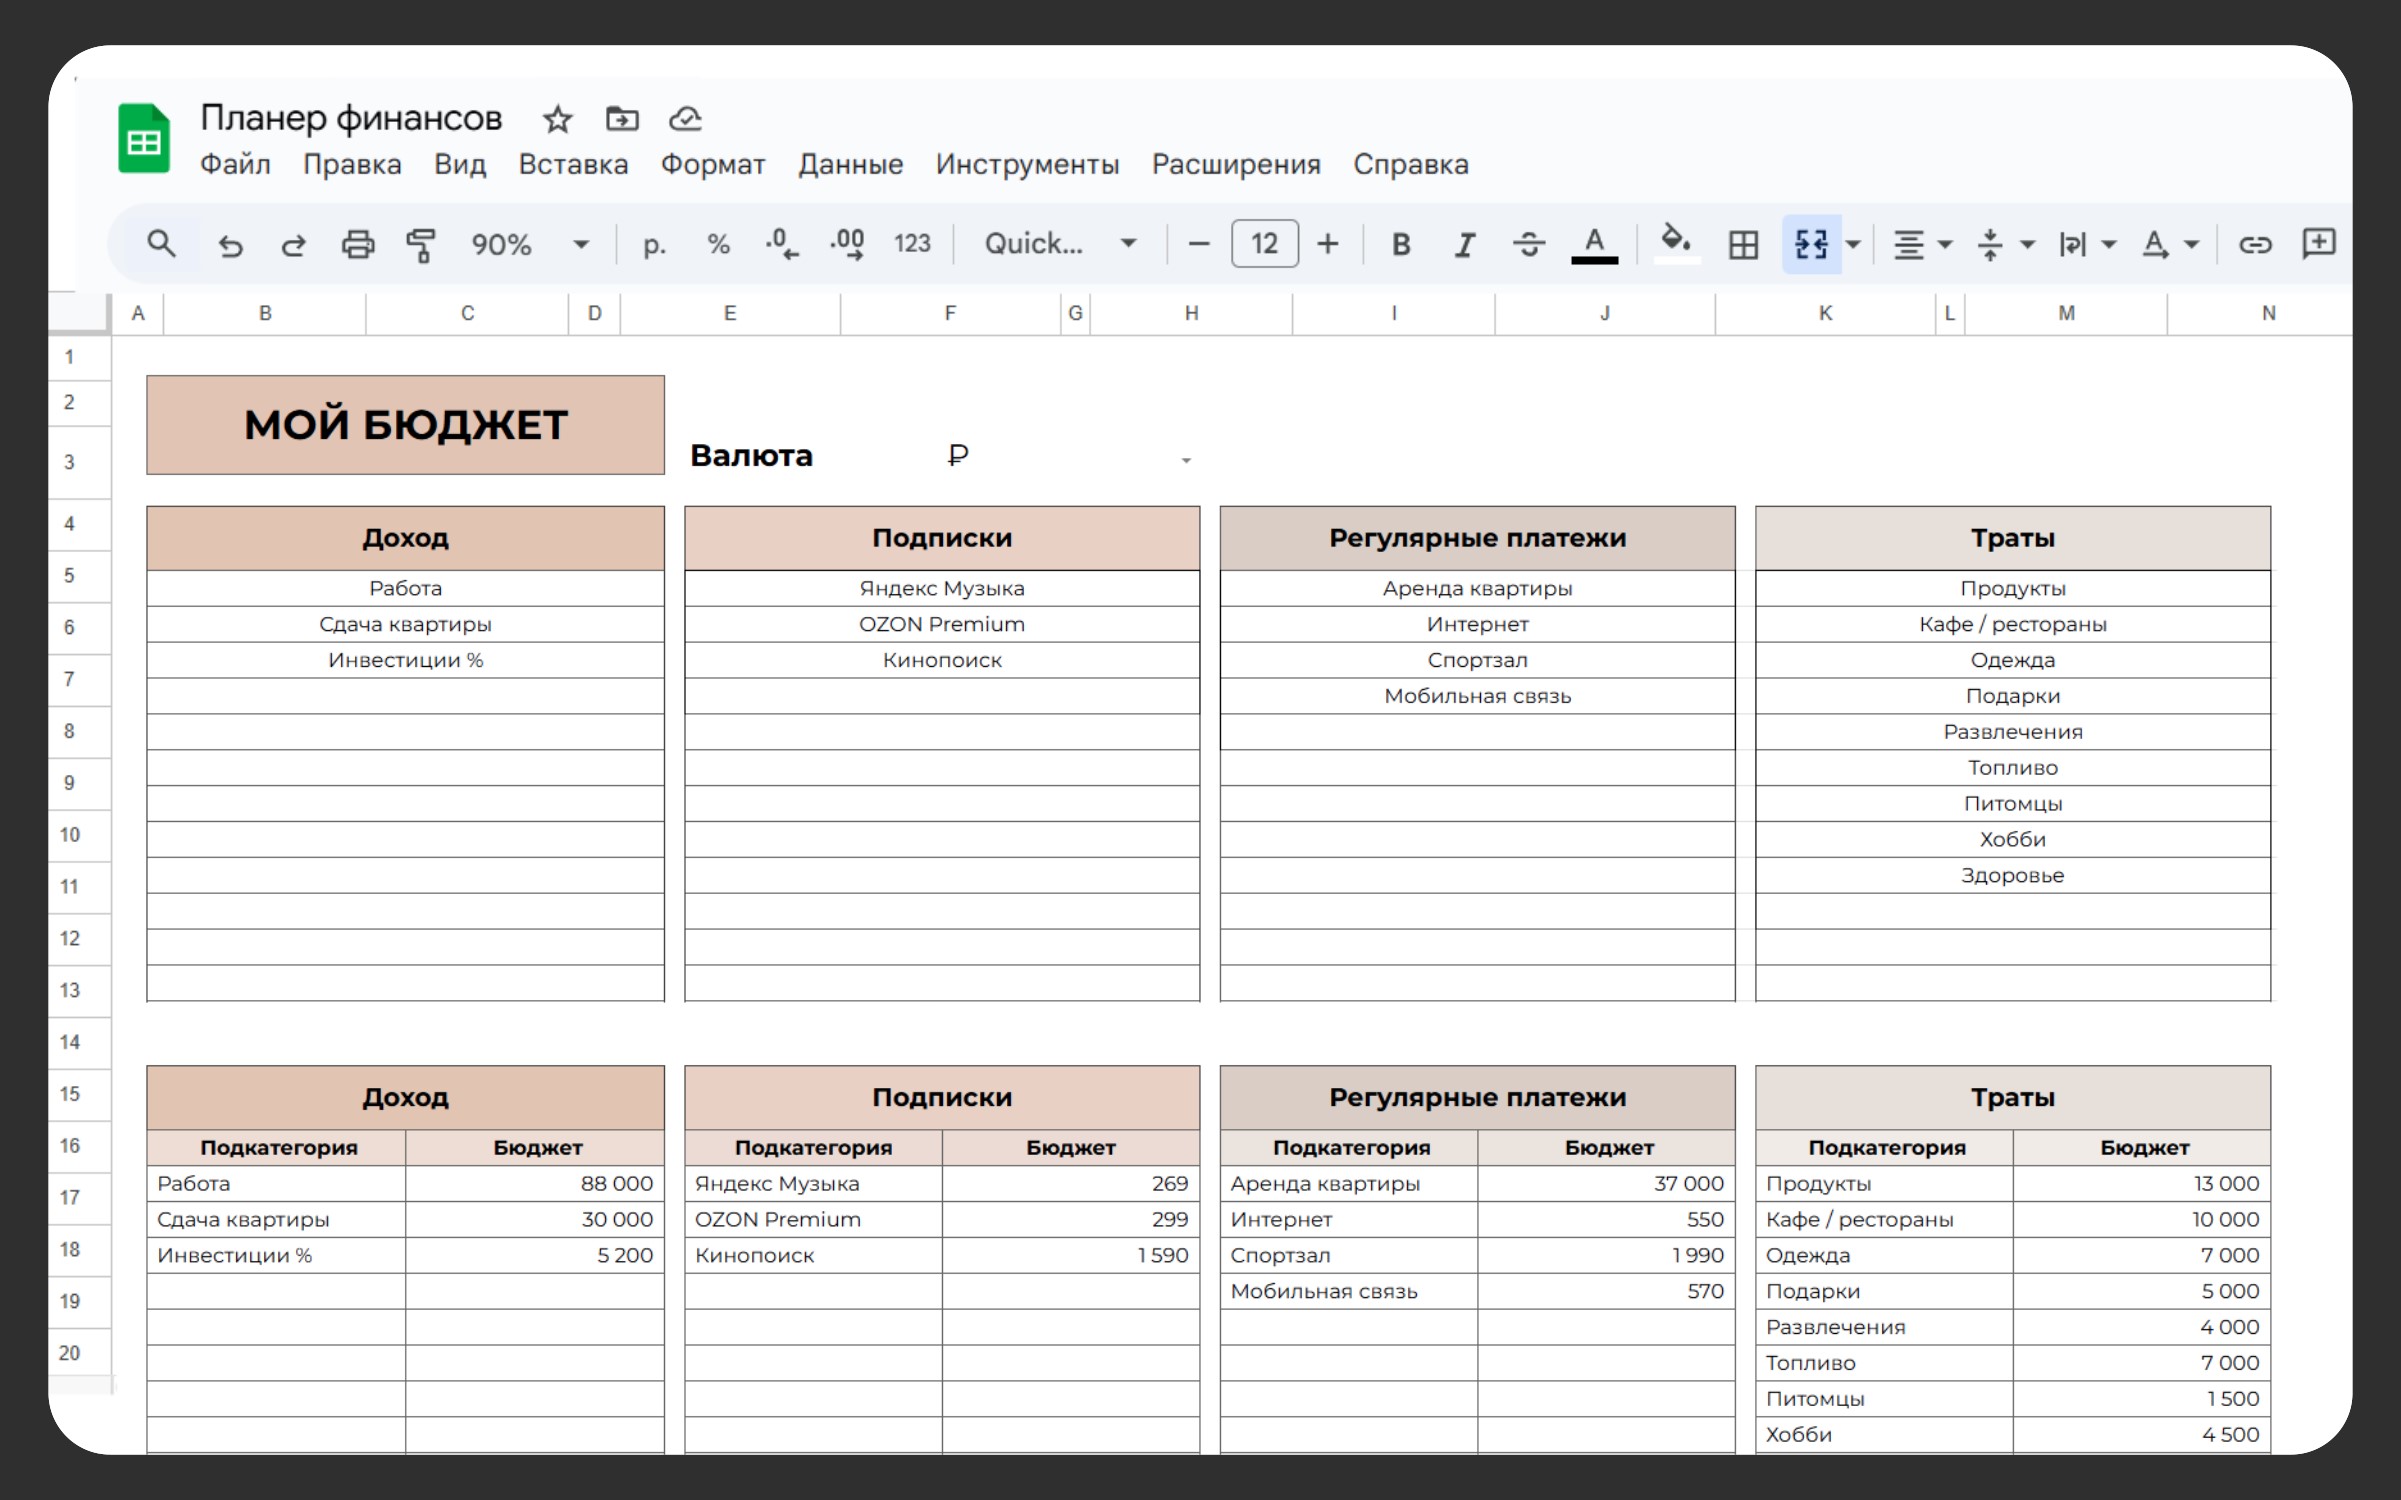This screenshot has height=1500, width=2401.
Task: Click the Google Sheets home logo
Action: click(x=144, y=139)
